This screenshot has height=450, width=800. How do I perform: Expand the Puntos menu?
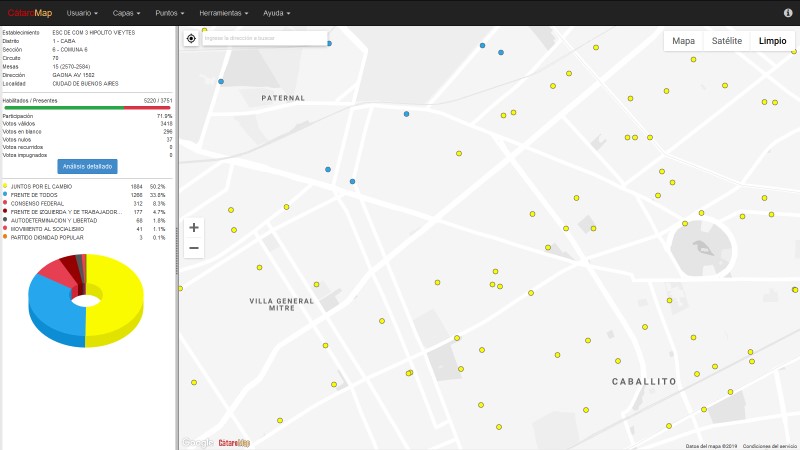[170, 13]
